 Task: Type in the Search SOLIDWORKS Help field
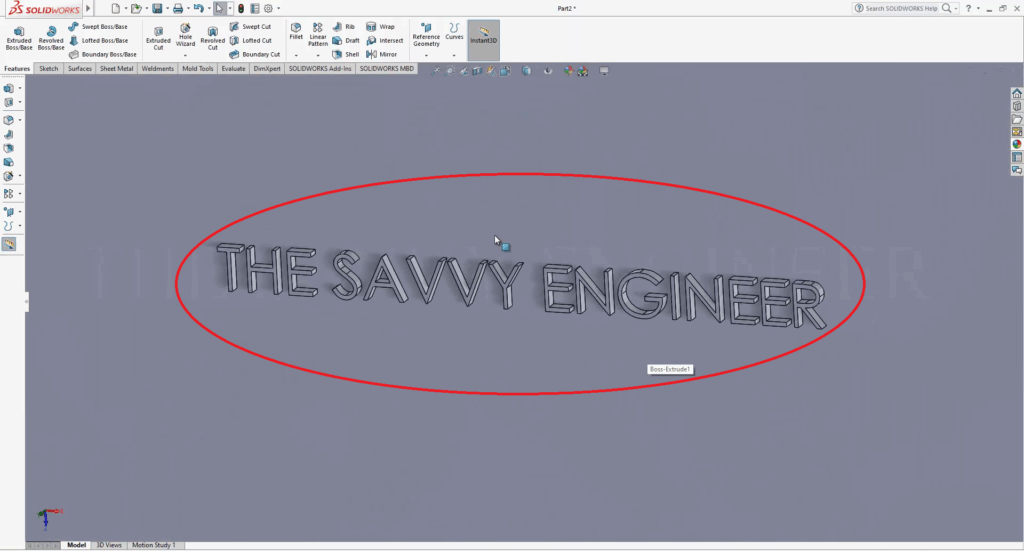pyautogui.click(x=901, y=8)
